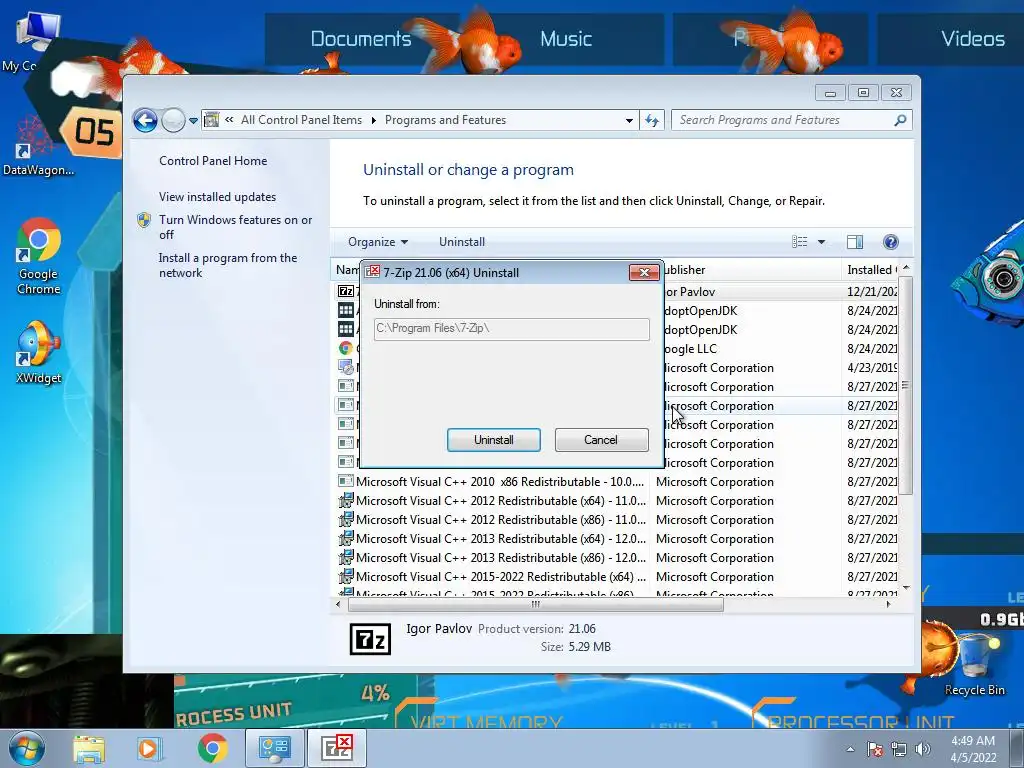Cancel the 7-Zip uninstall dialog
1024x768 pixels.
coord(601,440)
